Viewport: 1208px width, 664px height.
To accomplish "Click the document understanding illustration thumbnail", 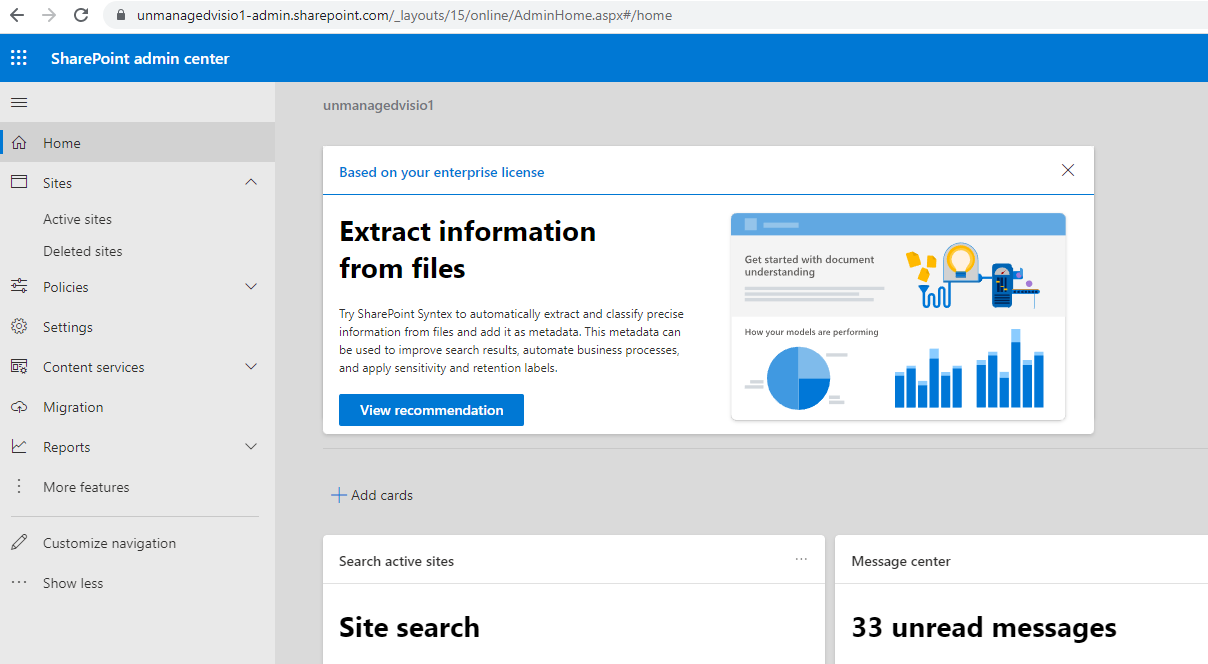I will [x=898, y=316].
